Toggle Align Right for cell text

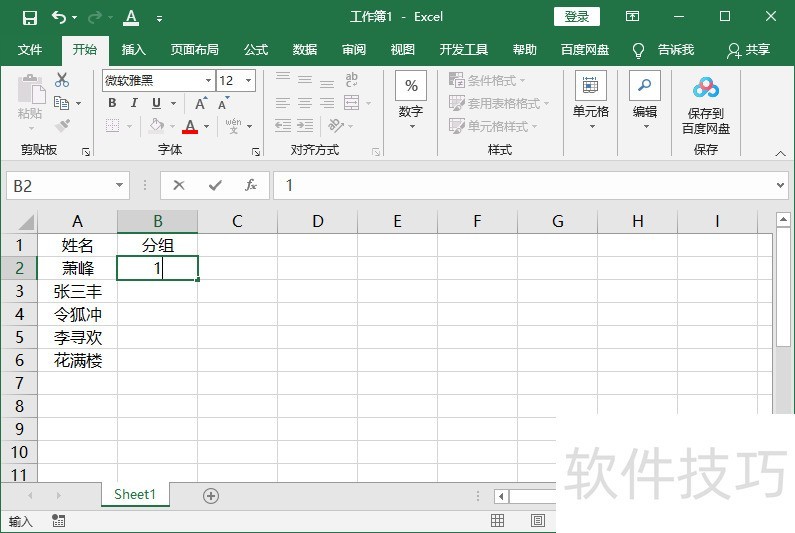(x=327, y=103)
